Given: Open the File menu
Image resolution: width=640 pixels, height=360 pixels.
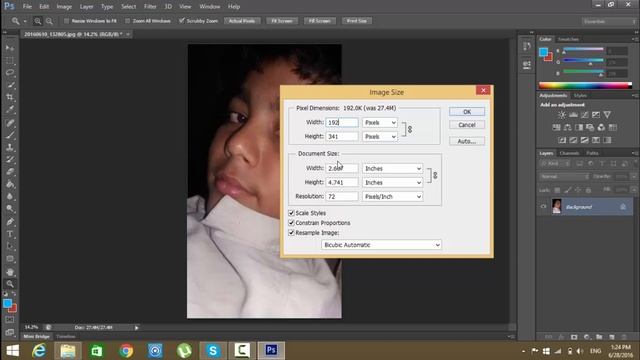Looking at the screenshot, I should [27, 7].
